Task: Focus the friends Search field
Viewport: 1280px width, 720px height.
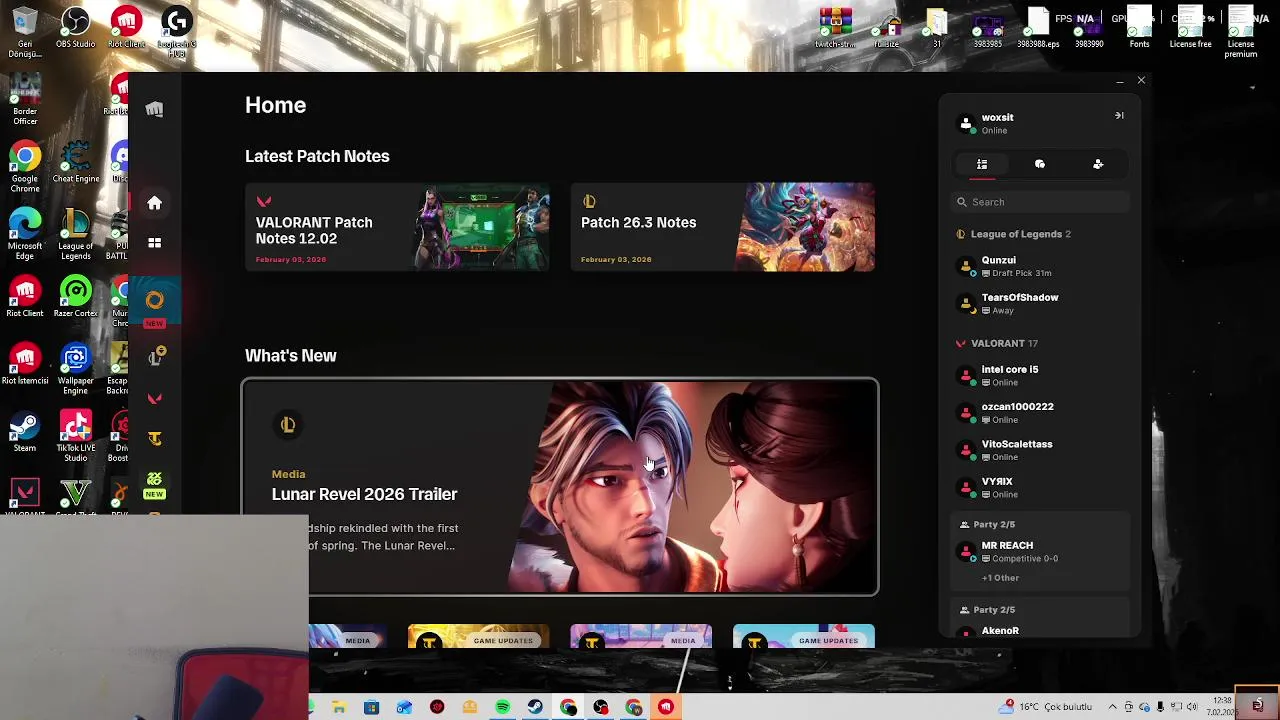Action: [1041, 202]
